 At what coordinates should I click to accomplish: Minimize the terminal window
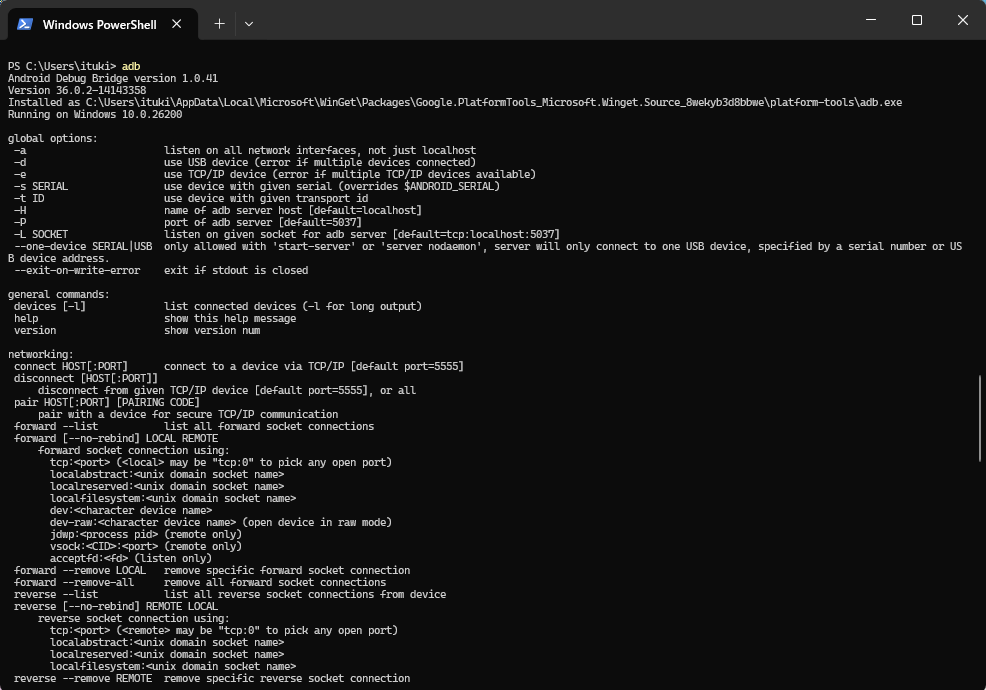[871, 20]
